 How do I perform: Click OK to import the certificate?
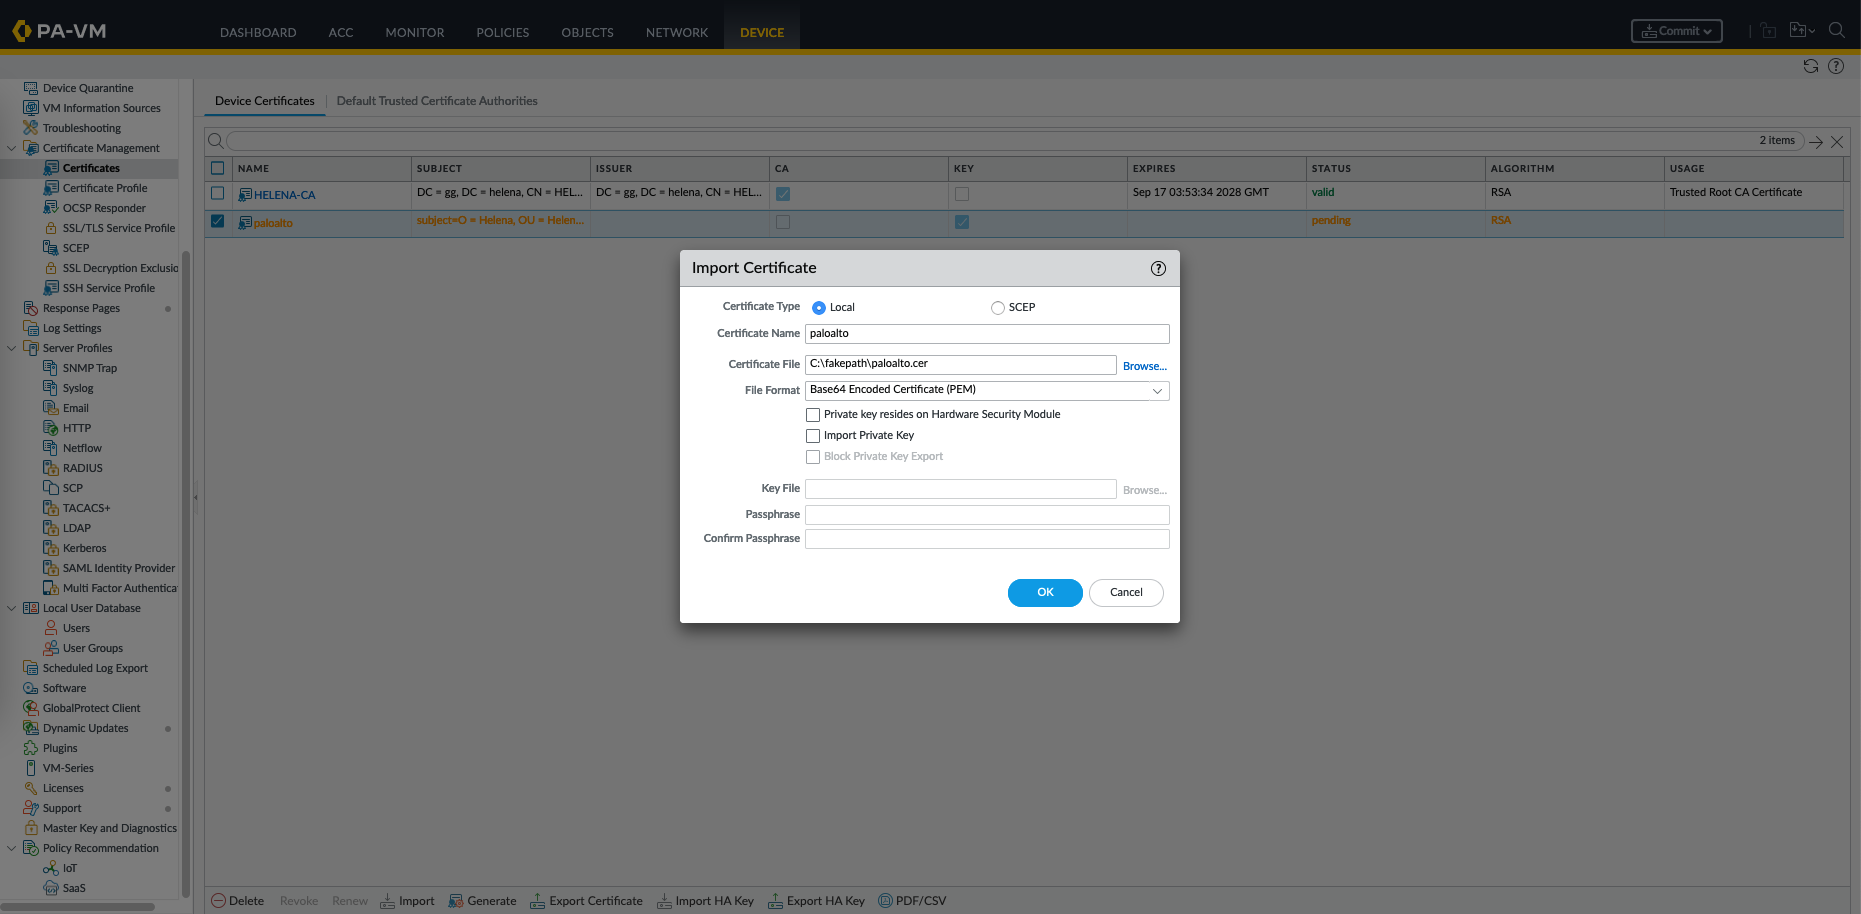(x=1045, y=592)
